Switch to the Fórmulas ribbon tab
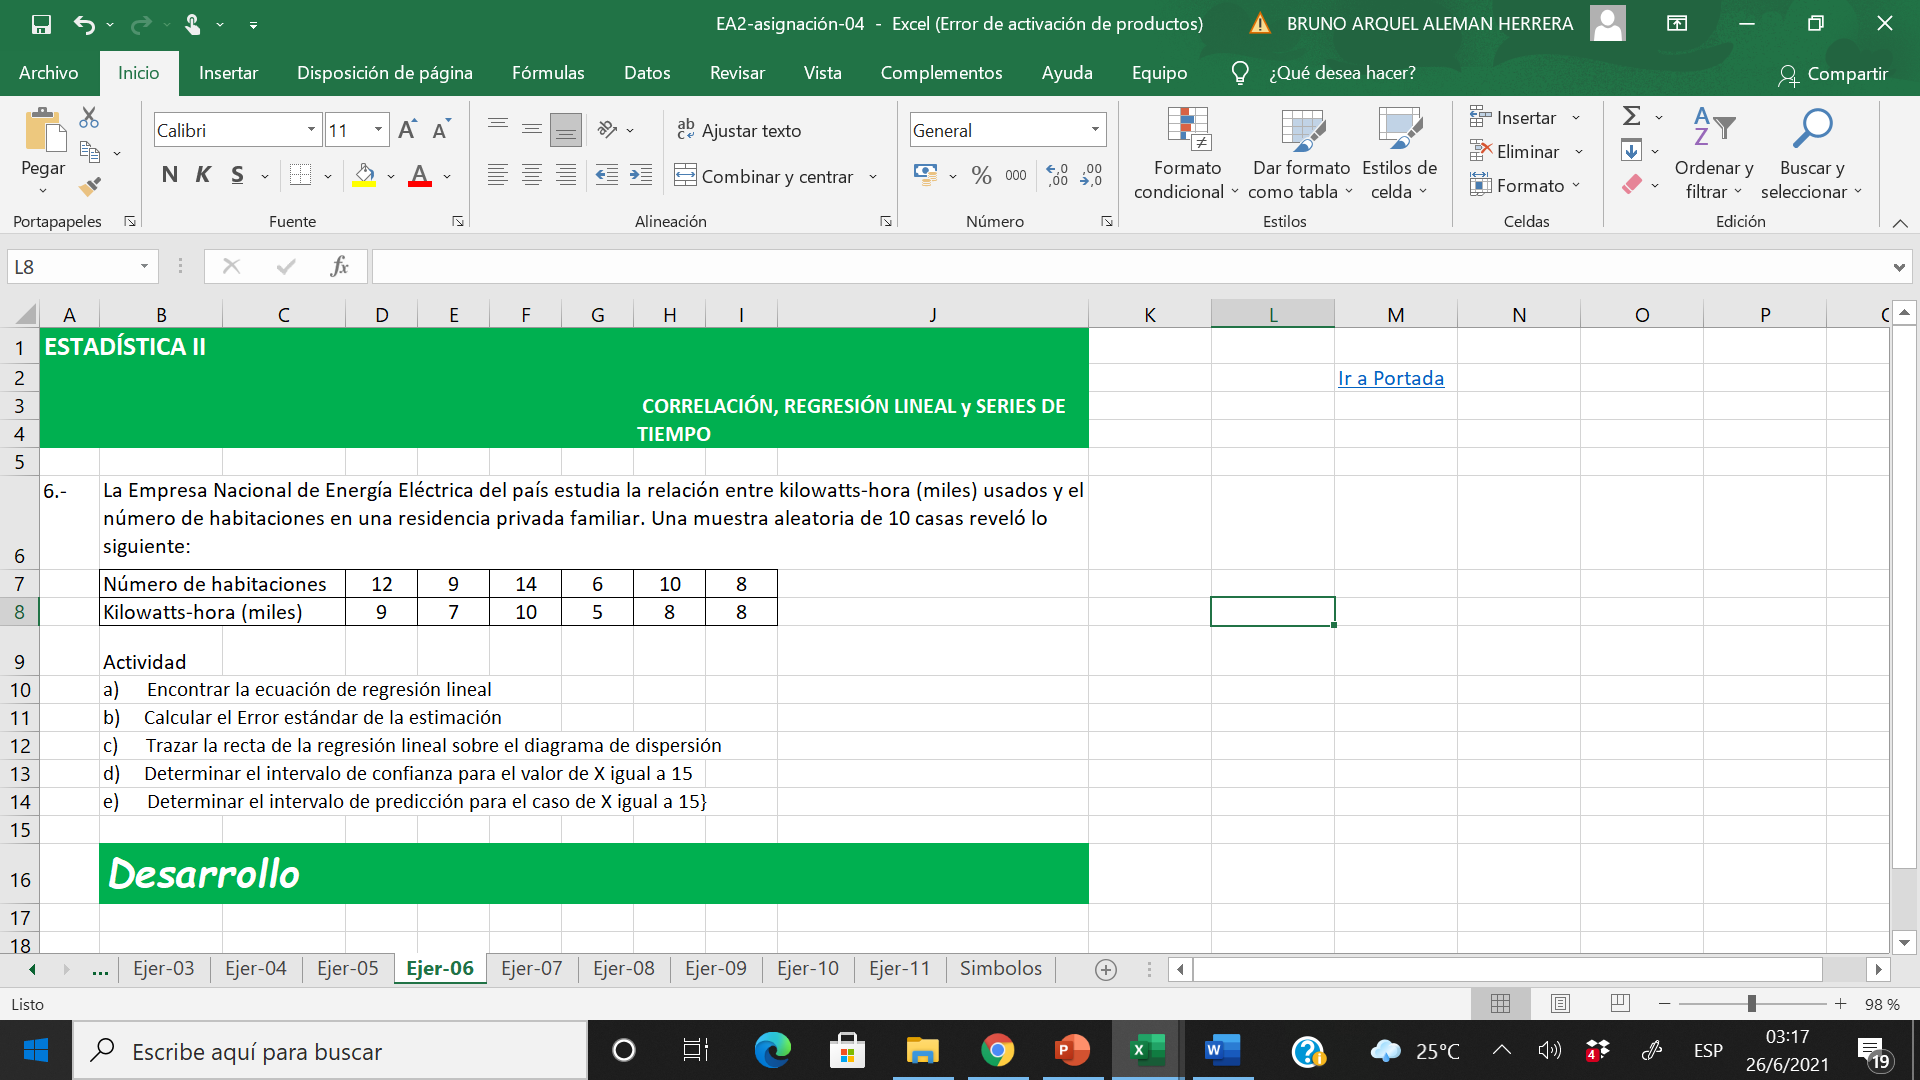The height and width of the screenshot is (1080, 1920). [x=547, y=73]
